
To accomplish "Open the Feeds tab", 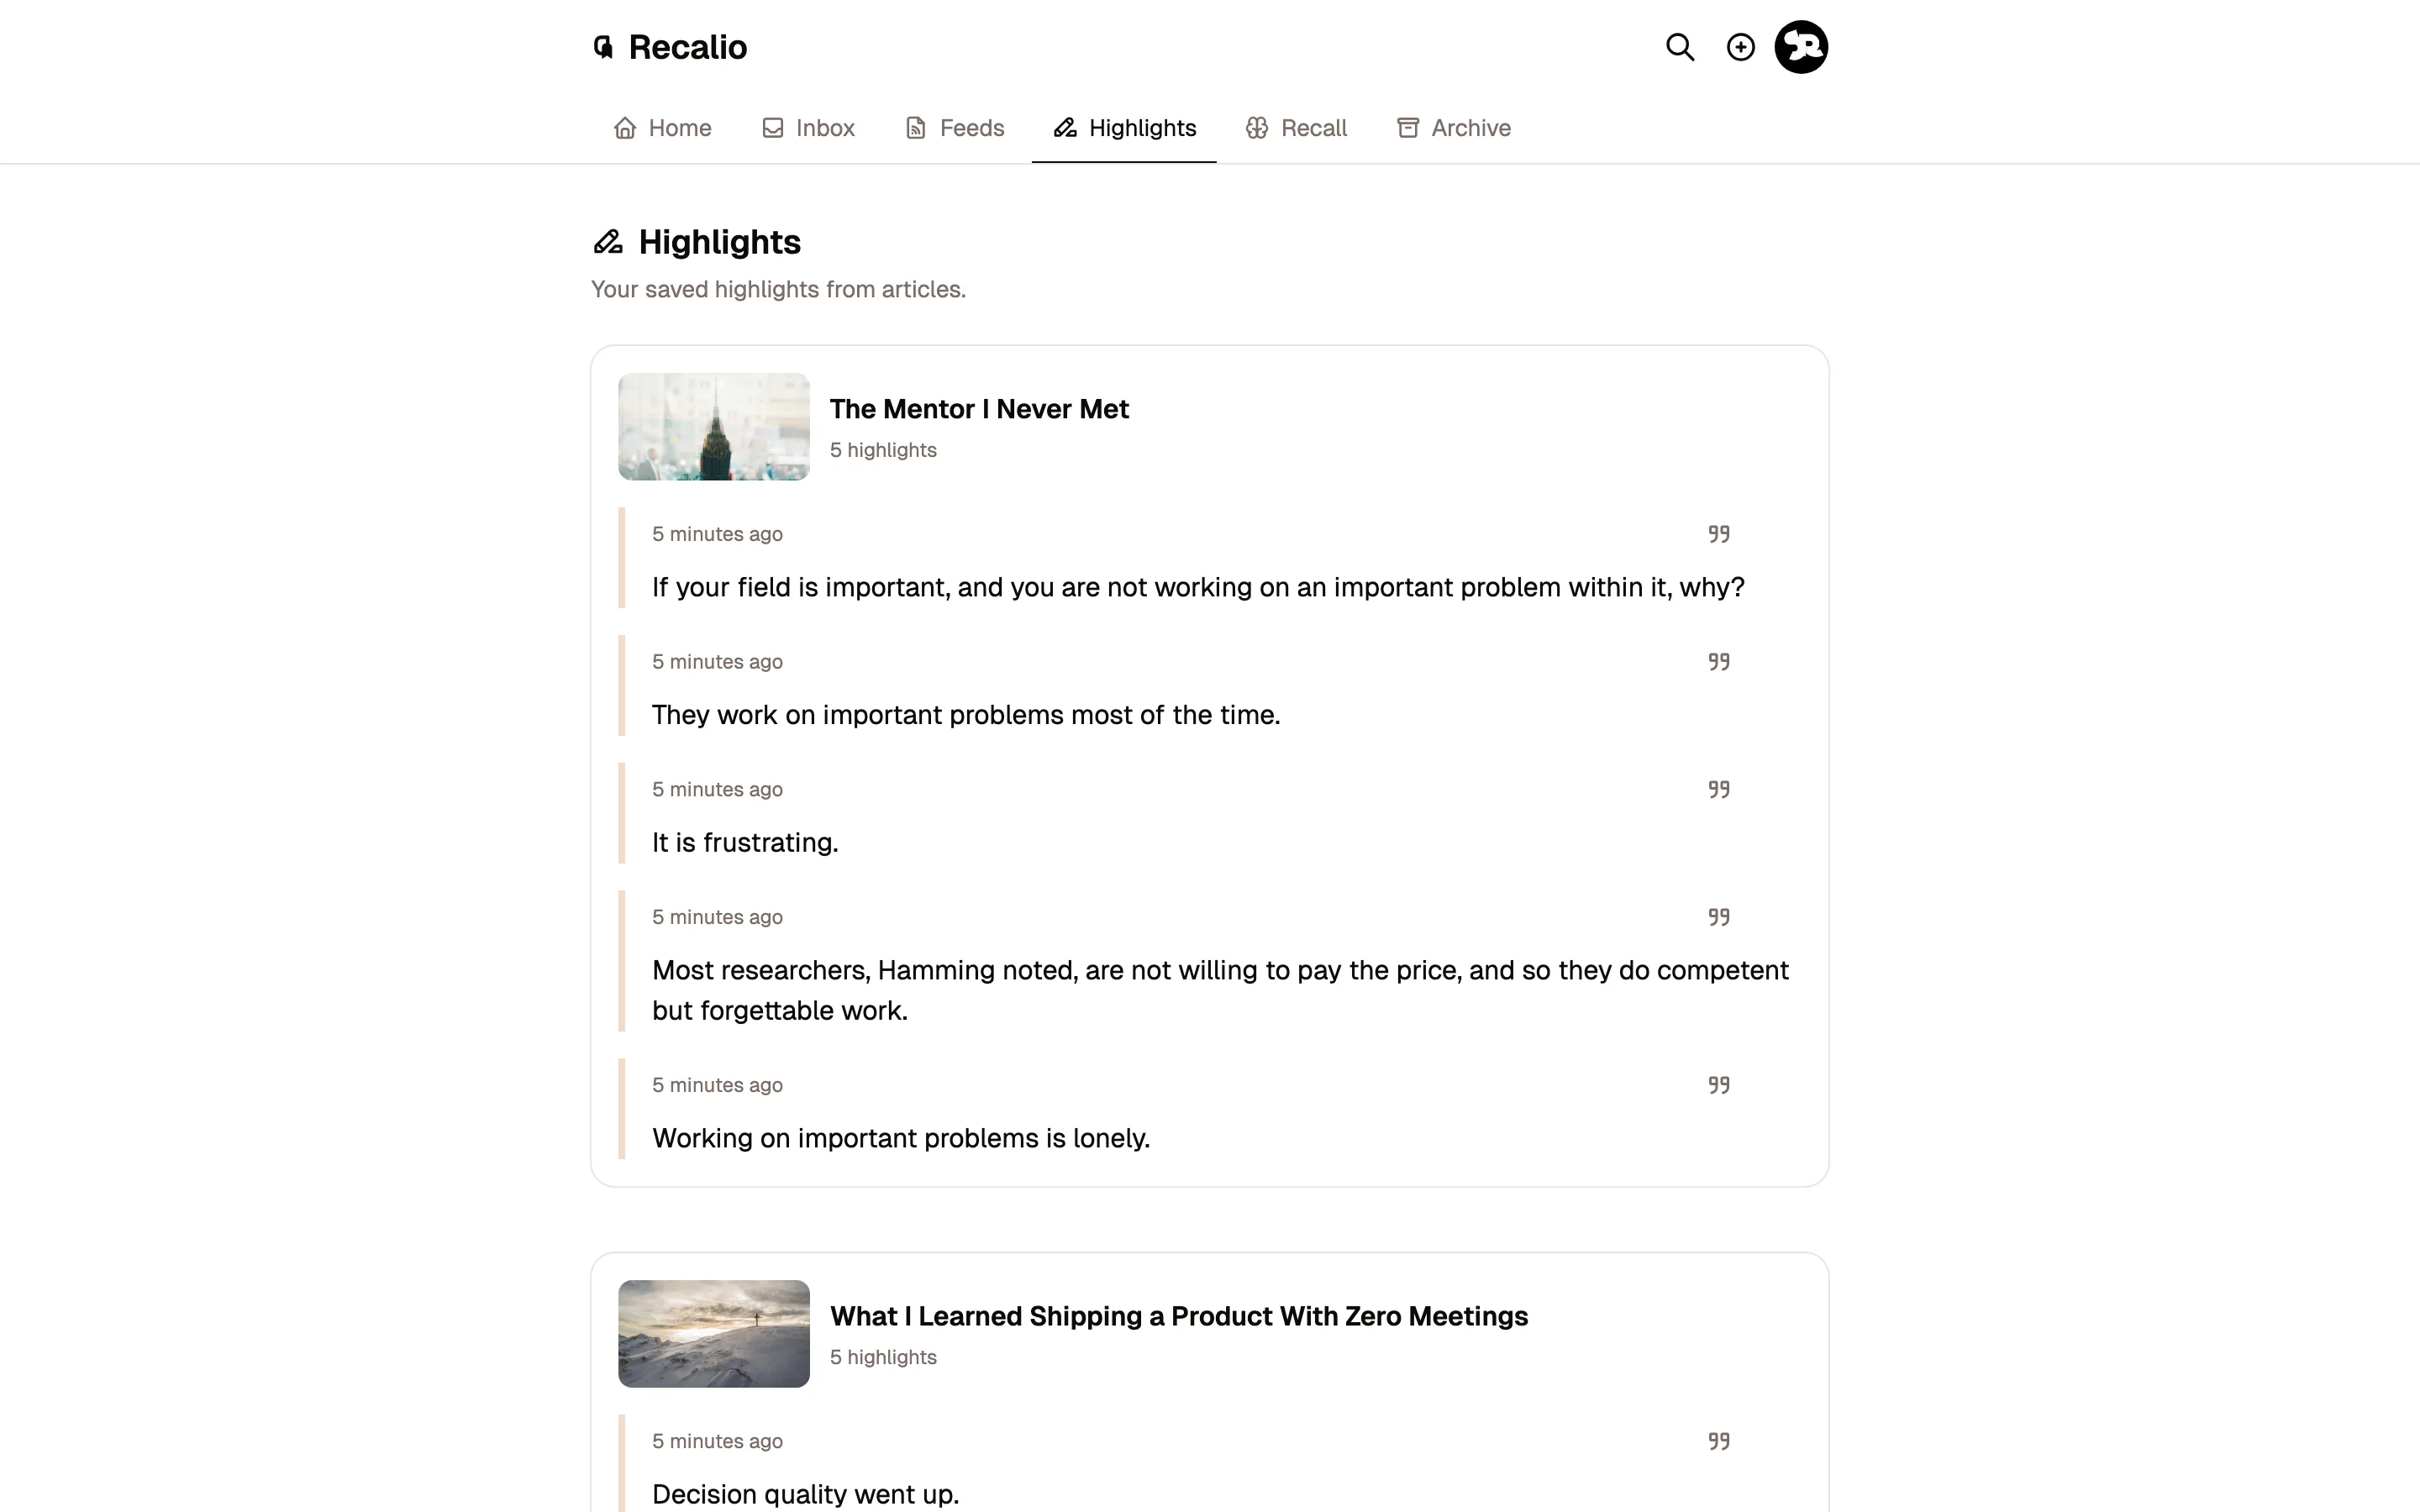I will coord(954,128).
